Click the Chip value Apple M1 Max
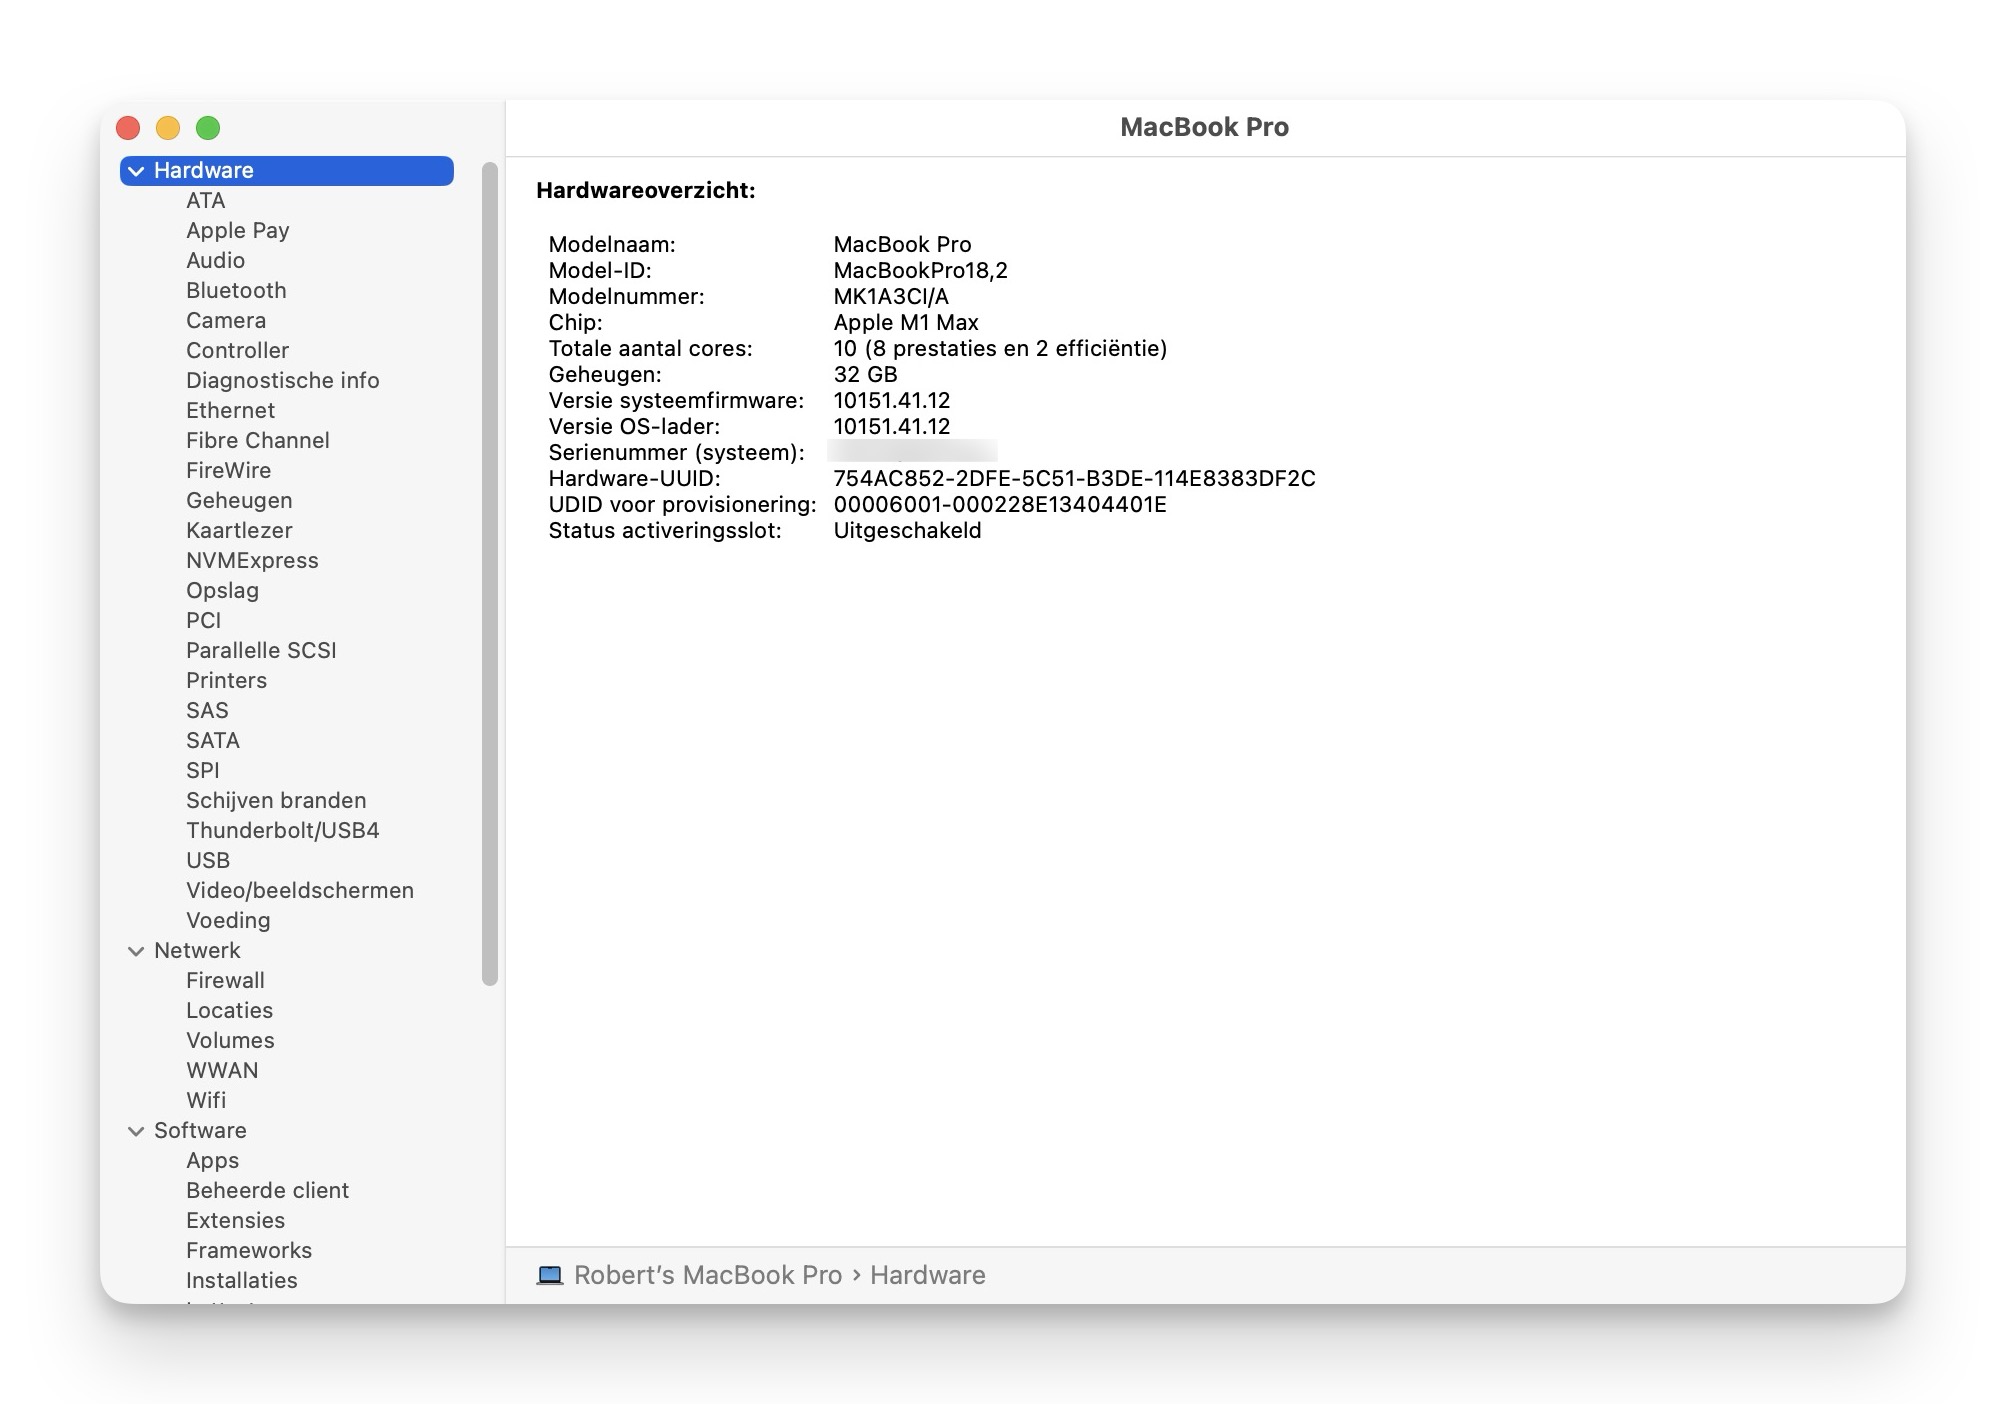 [x=906, y=323]
